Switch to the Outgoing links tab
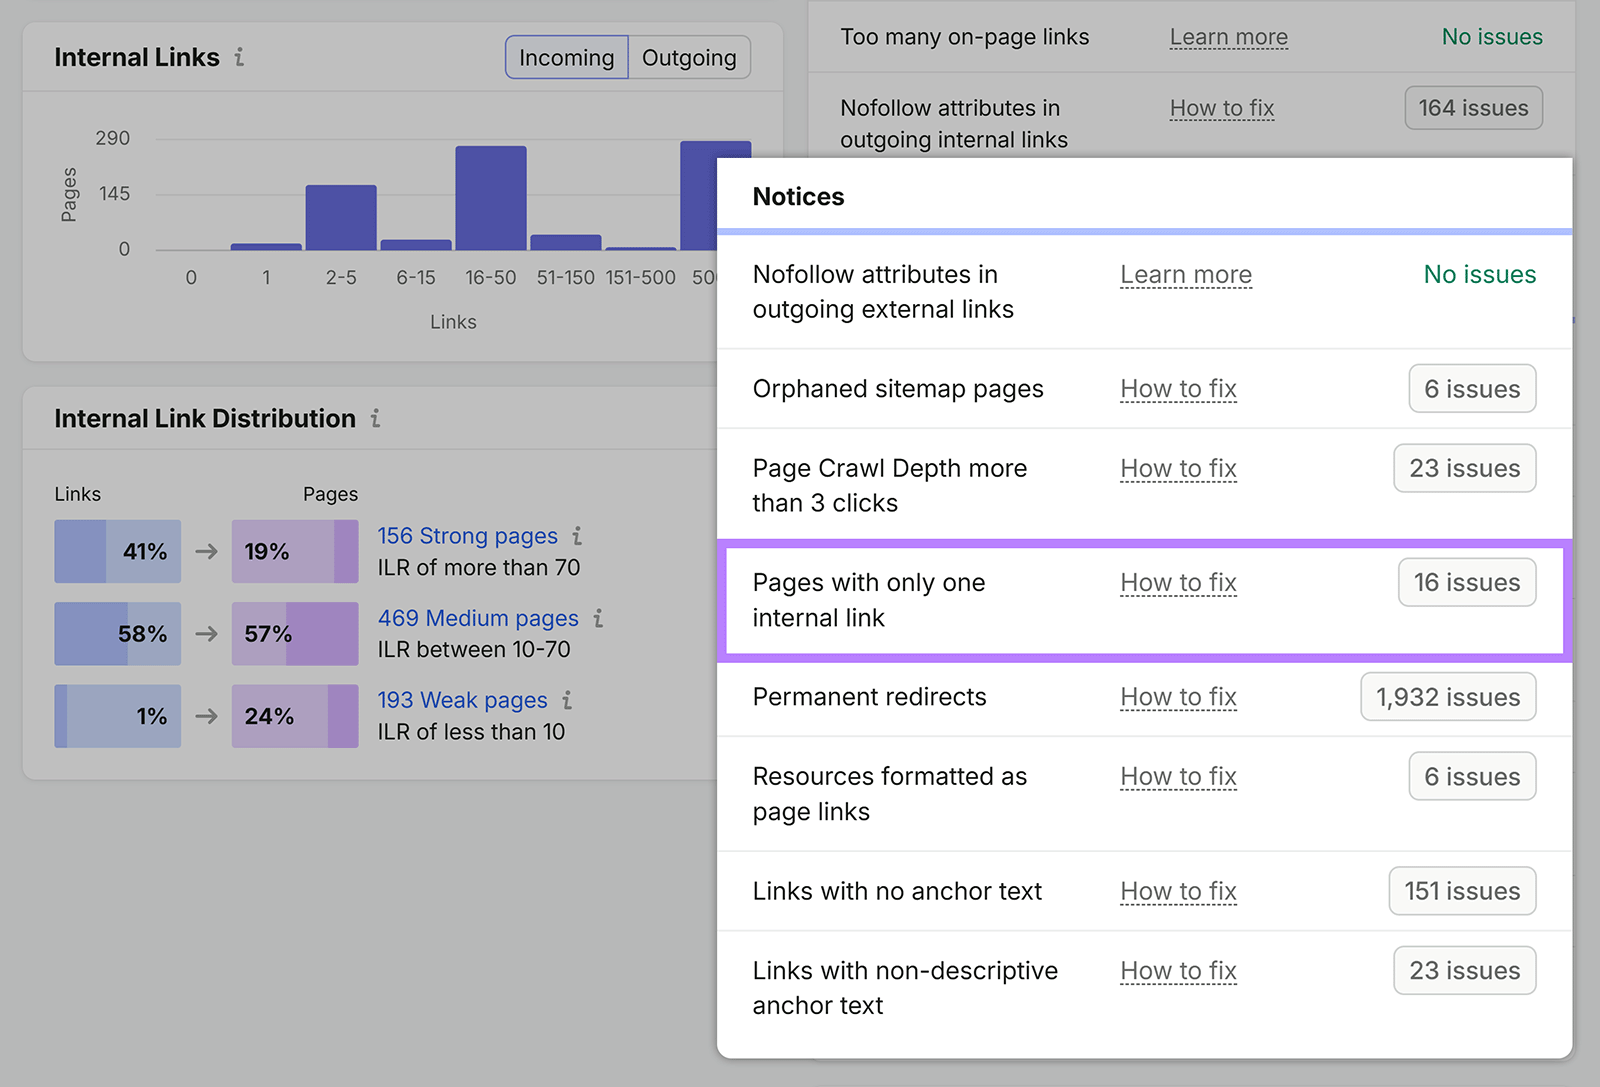The height and width of the screenshot is (1087, 1600). click(x=689, y=58)
